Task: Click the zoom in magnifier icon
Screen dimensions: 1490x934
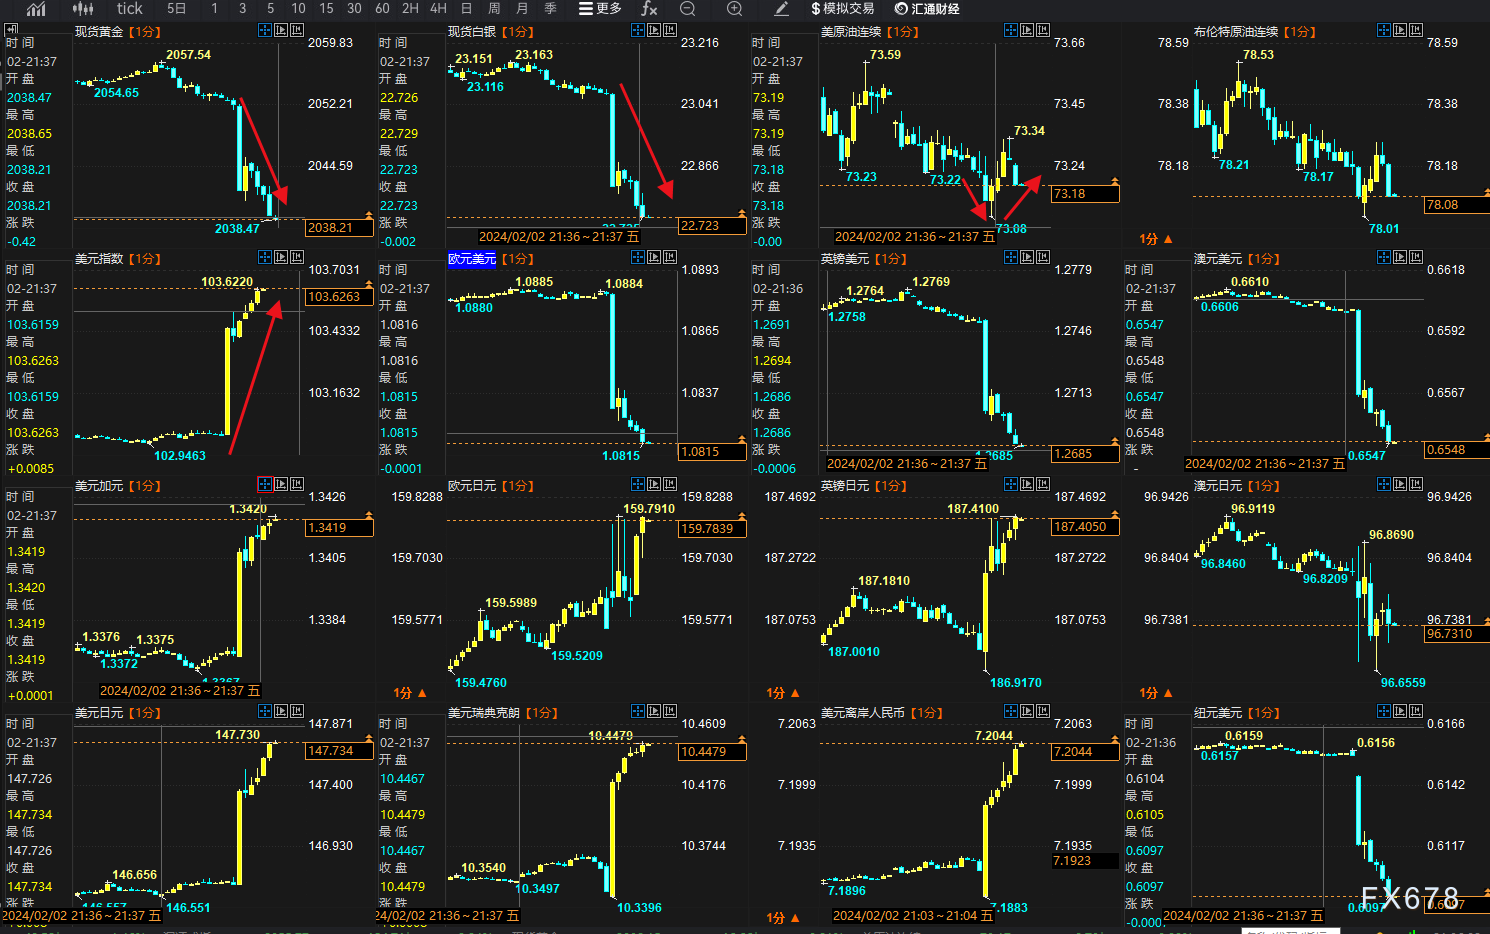Action: 734,9
